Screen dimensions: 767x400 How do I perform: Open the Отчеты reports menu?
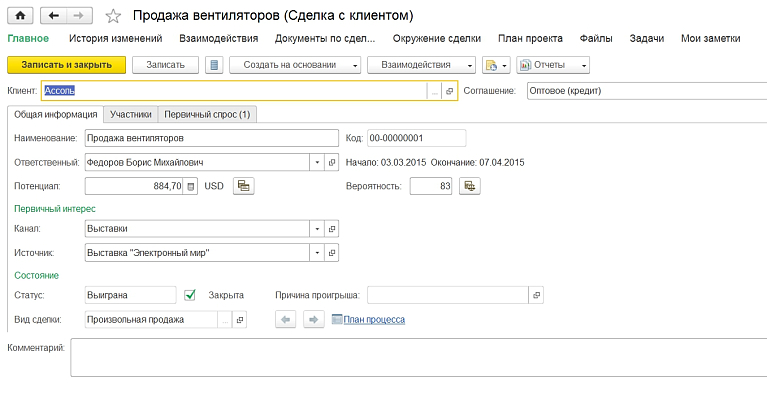[553, 65]
